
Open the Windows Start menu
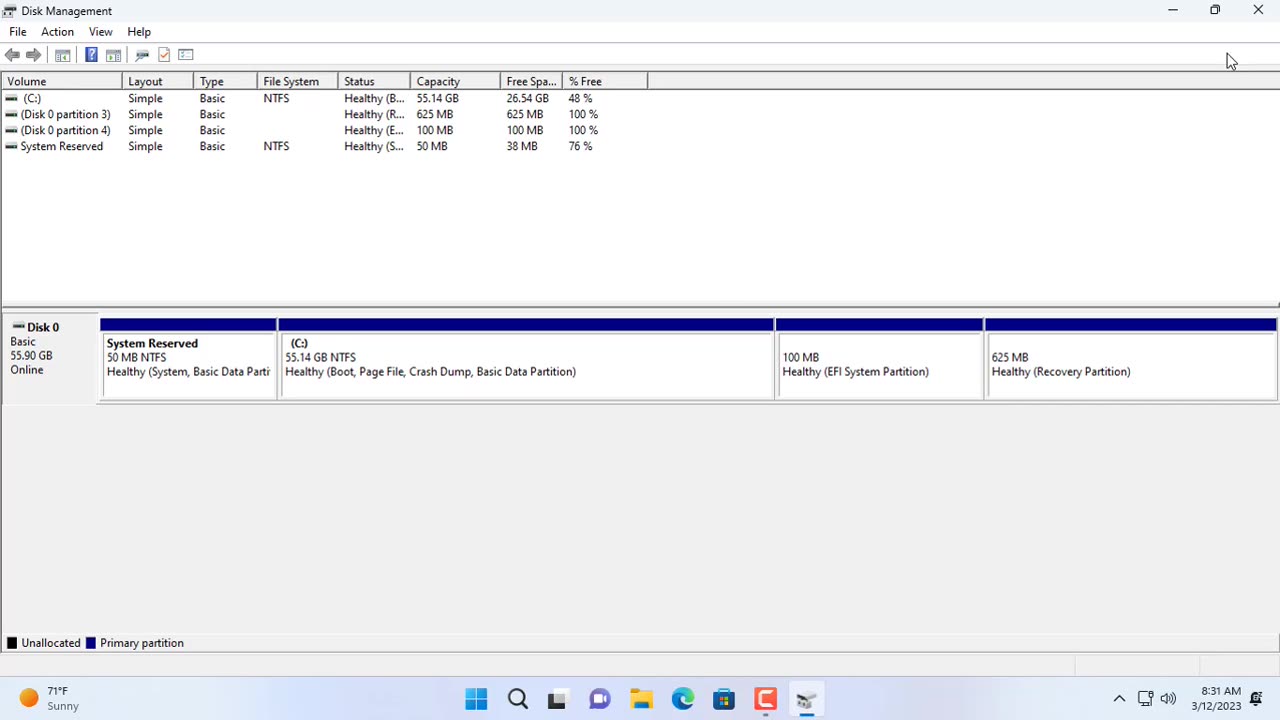pos(476,699)
